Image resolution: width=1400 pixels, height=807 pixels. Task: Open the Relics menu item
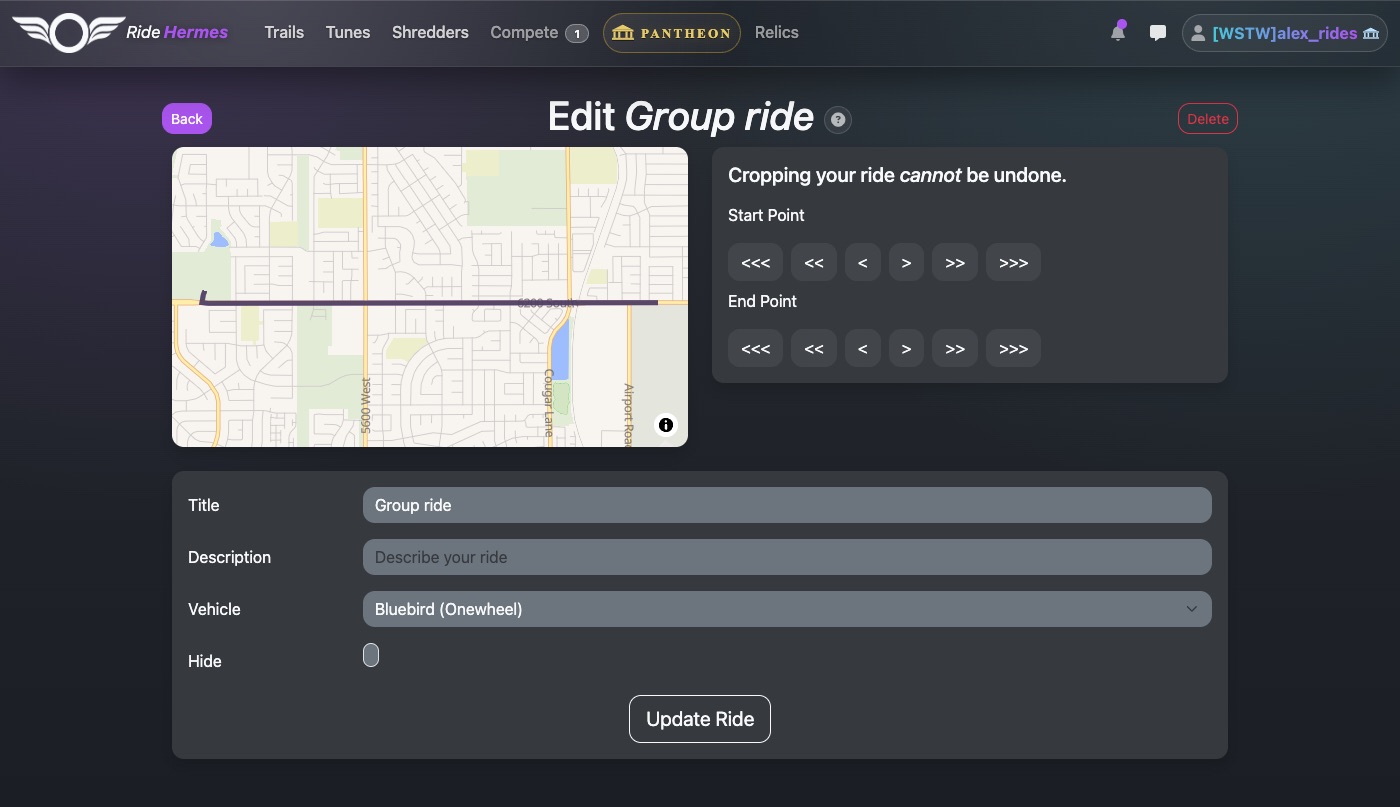[777, 32]
